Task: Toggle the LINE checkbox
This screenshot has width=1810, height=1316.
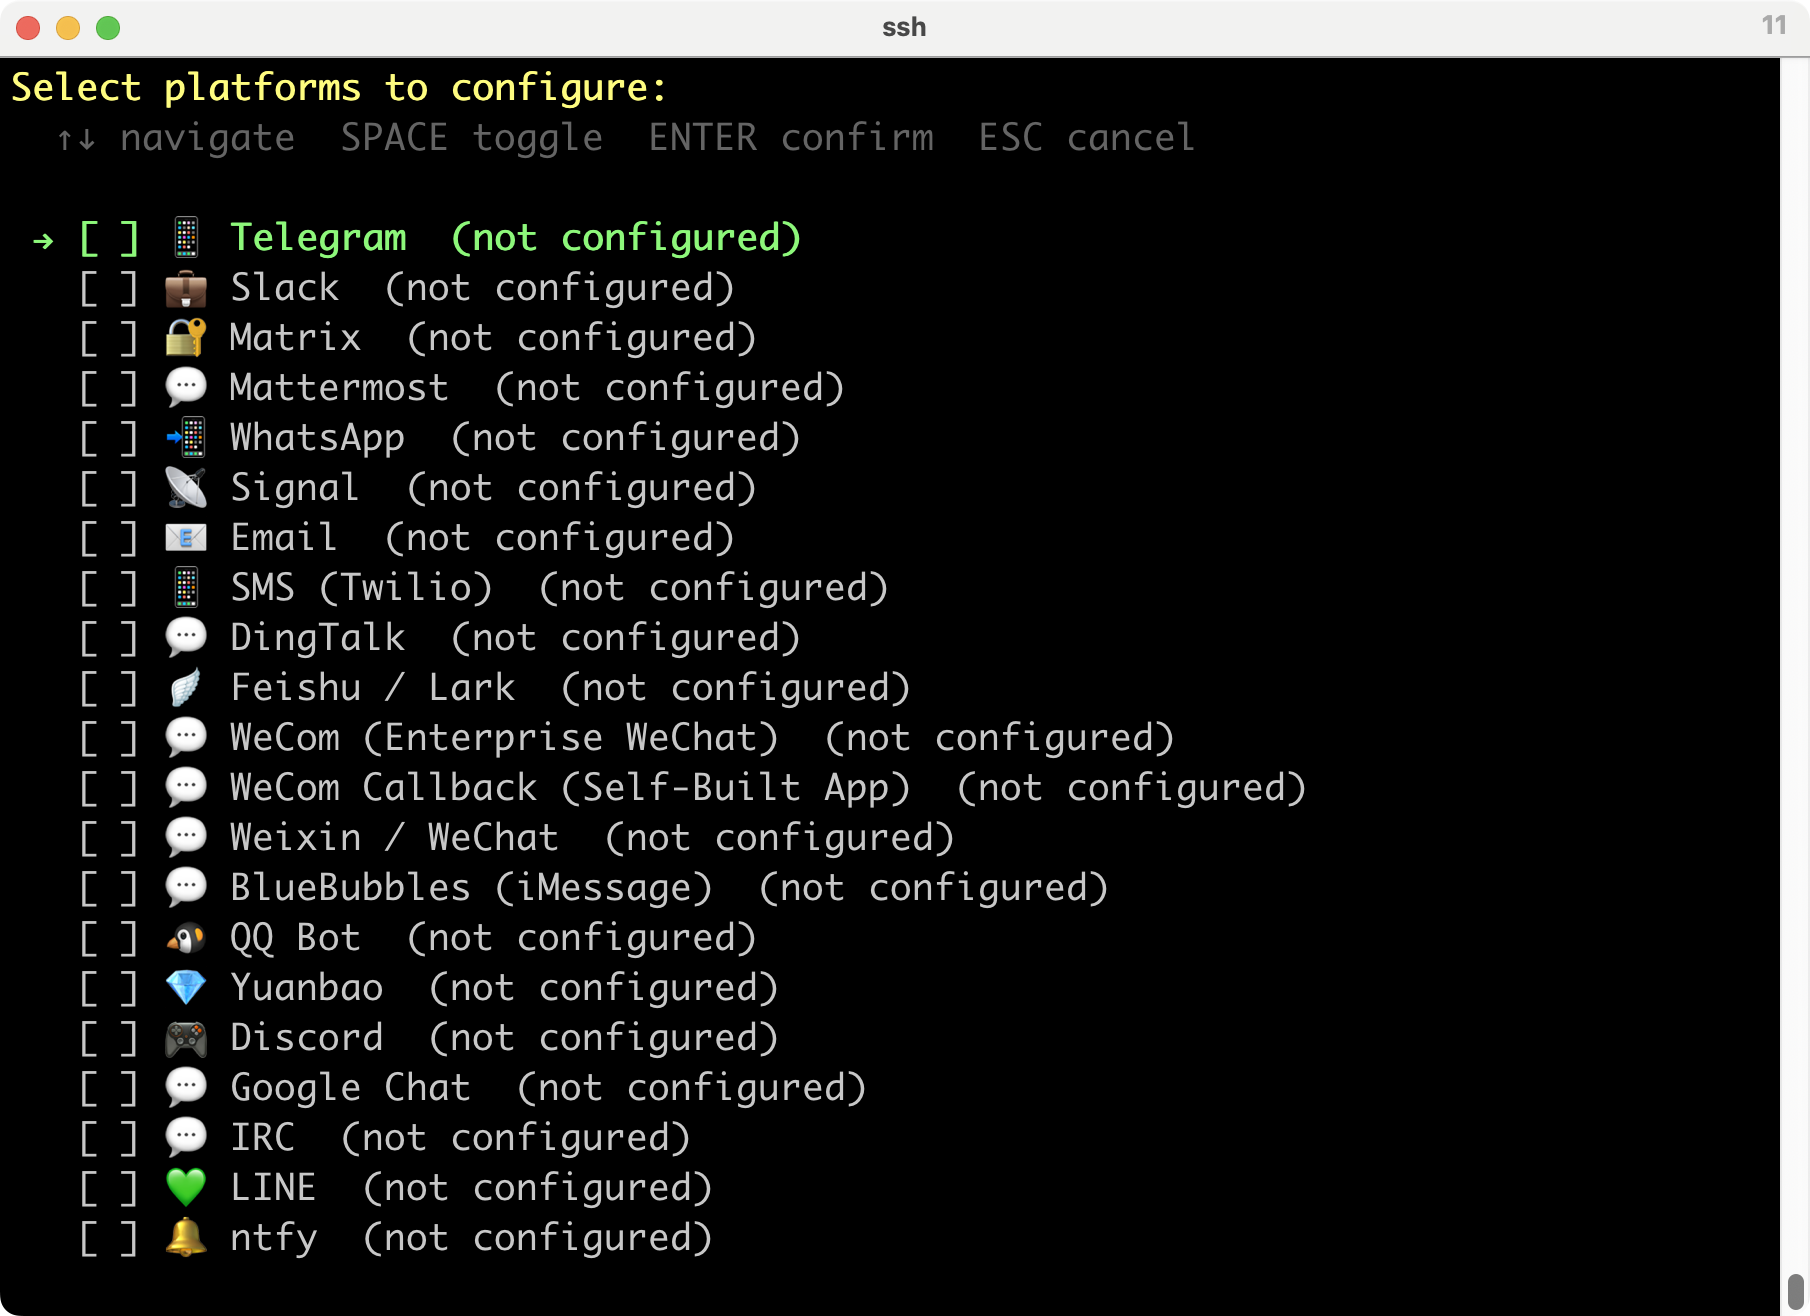Action: click(109, 1188)
